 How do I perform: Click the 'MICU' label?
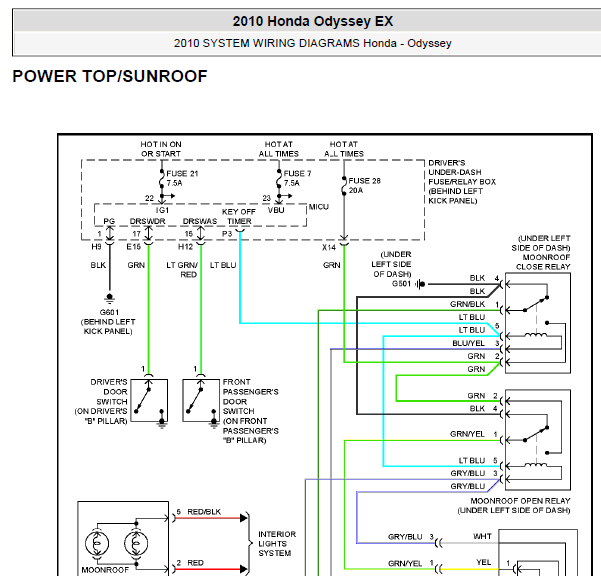click(x=319, y=207)
